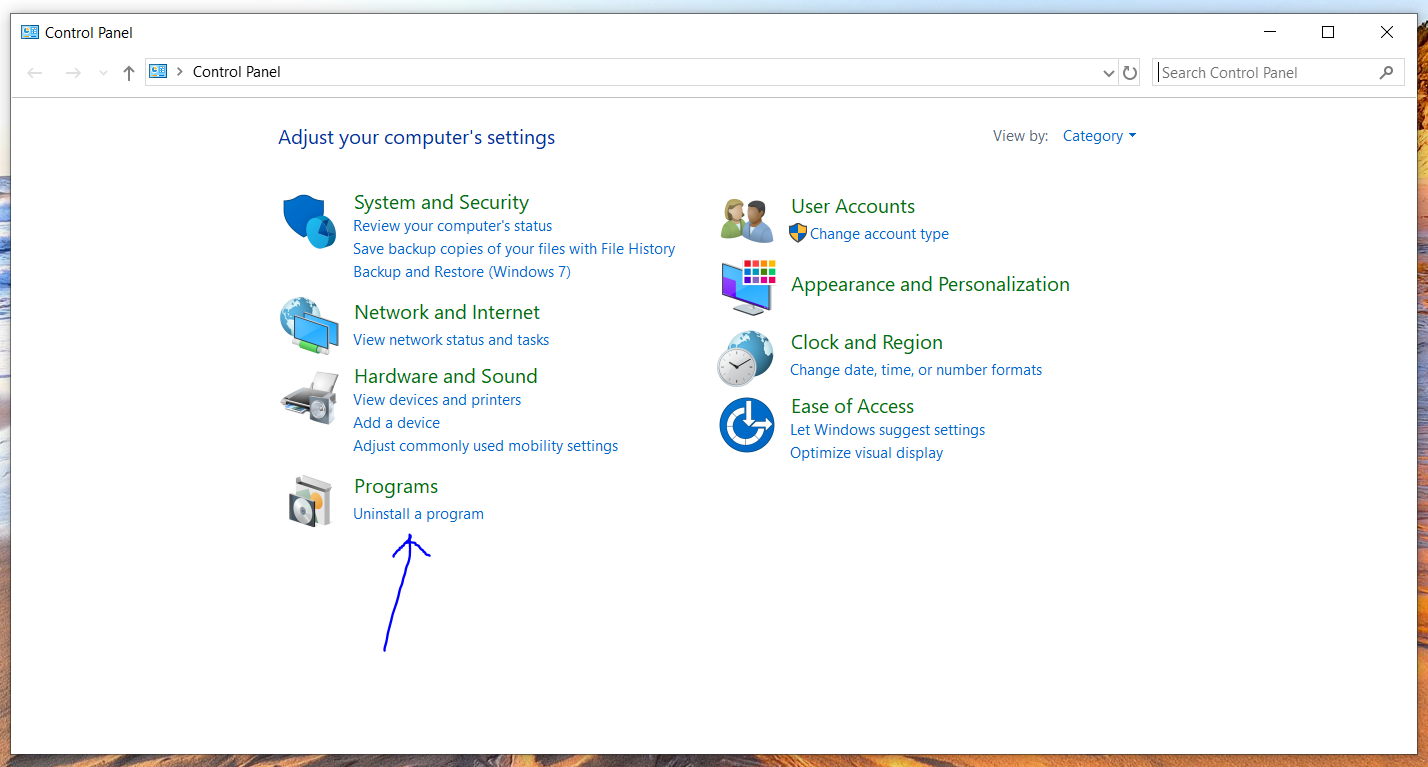This screenshot has width=1428, height=767.
Task: Open the Hardware and Sound printer icon
Action: point(309,398)
